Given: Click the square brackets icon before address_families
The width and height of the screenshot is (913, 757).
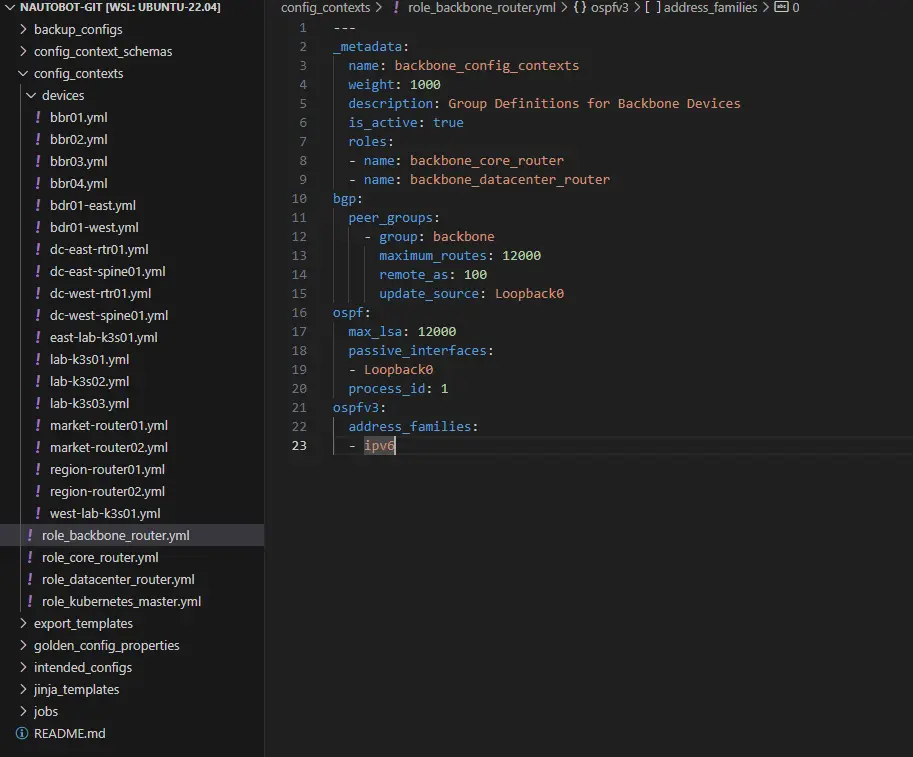Looking at the screenshot, I should point(652,8).
